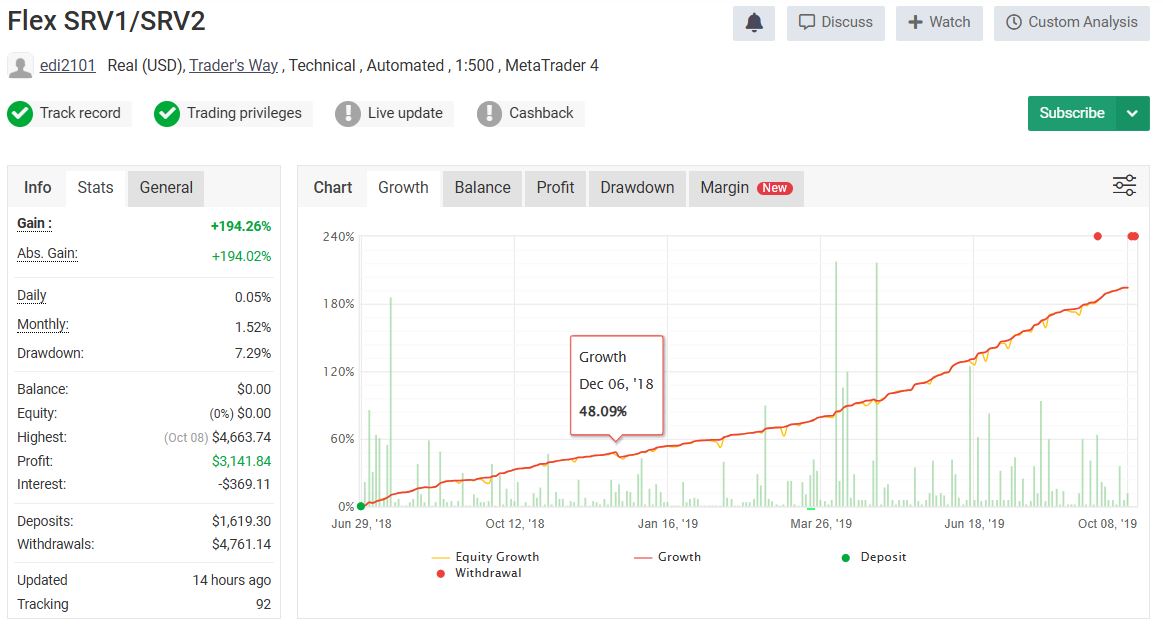
Task: Expand the Gain details row
Action: click(35, 224)
